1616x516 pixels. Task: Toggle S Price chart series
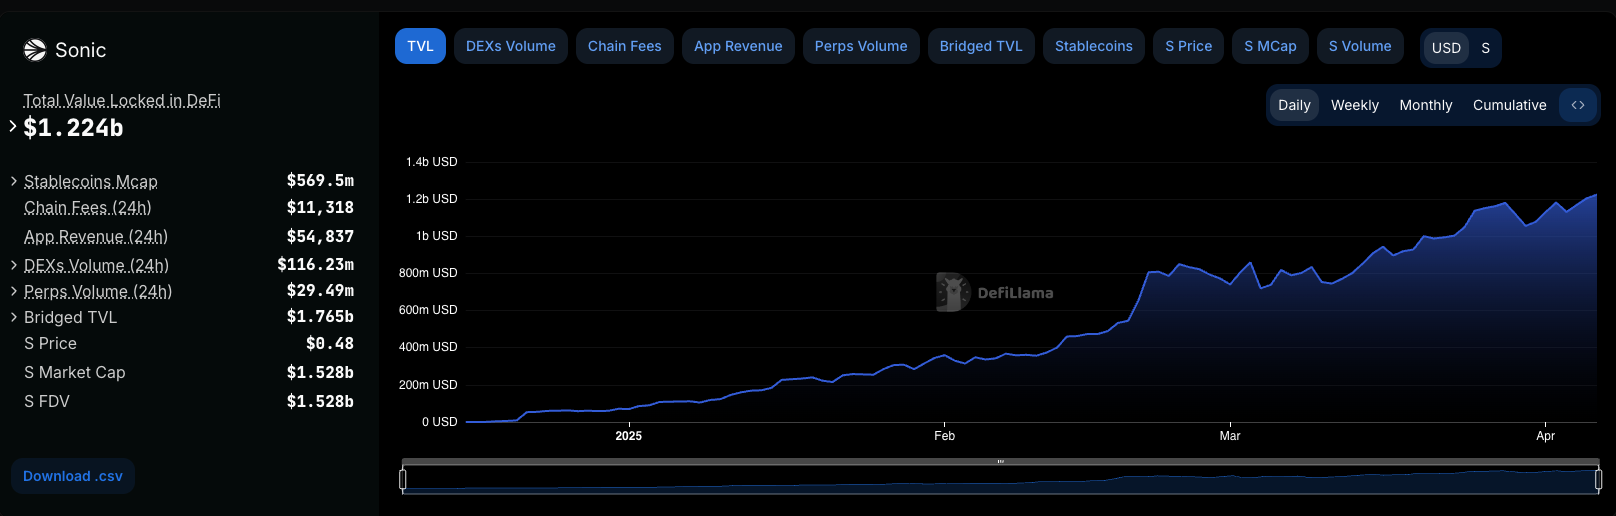[x=1189, y=46]
